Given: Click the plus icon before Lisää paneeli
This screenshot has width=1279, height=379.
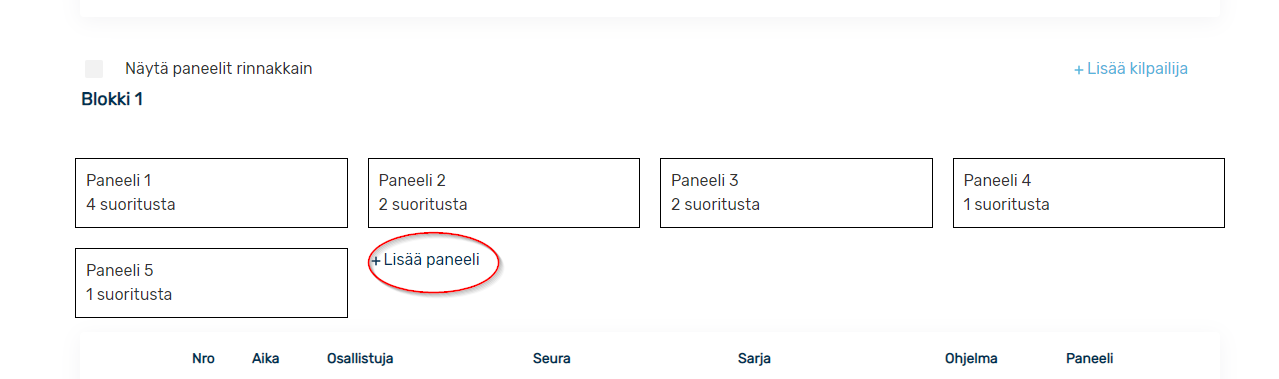Looking at the screenshot, I should pyautogui.click(x=376, y=261).
